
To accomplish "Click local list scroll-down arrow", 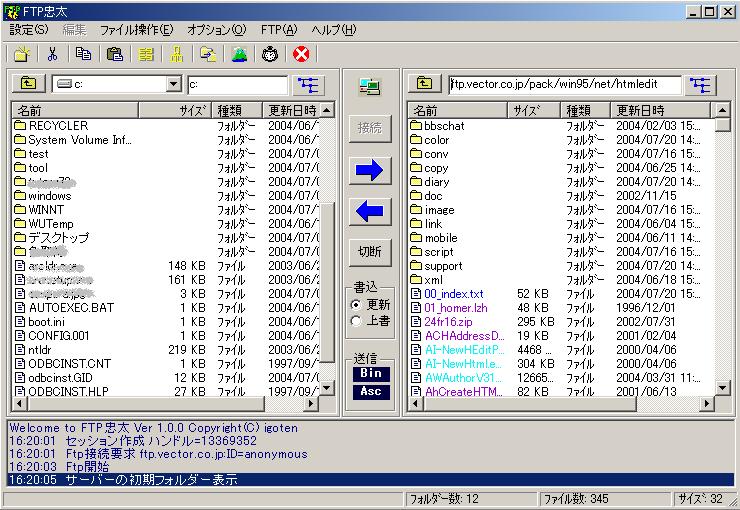I will tap(327, 388).
